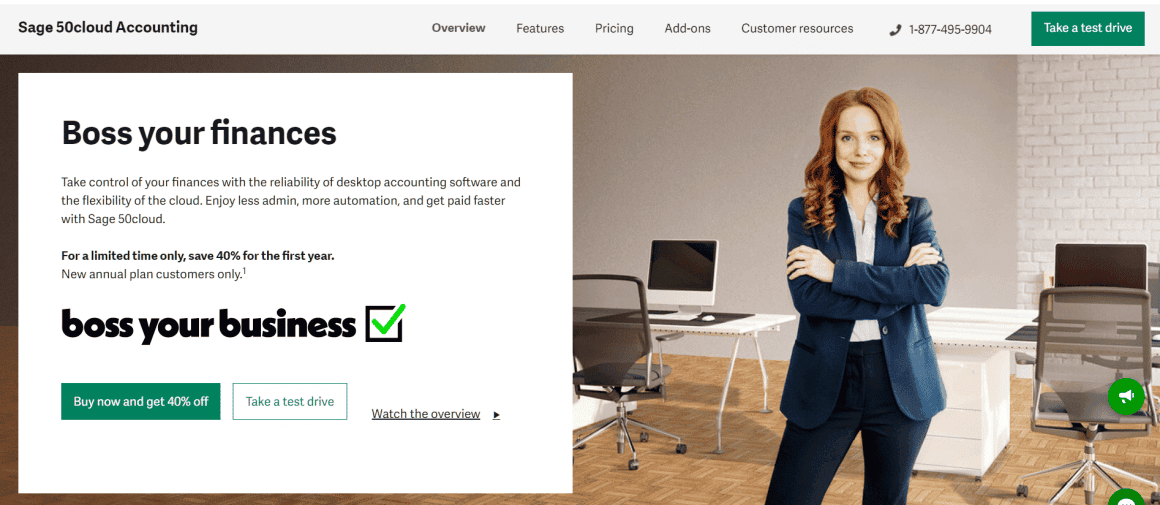Click the header Take a test drive button
The image size is (1160, 505).
pyautogui.click(x=1088, y=28)
